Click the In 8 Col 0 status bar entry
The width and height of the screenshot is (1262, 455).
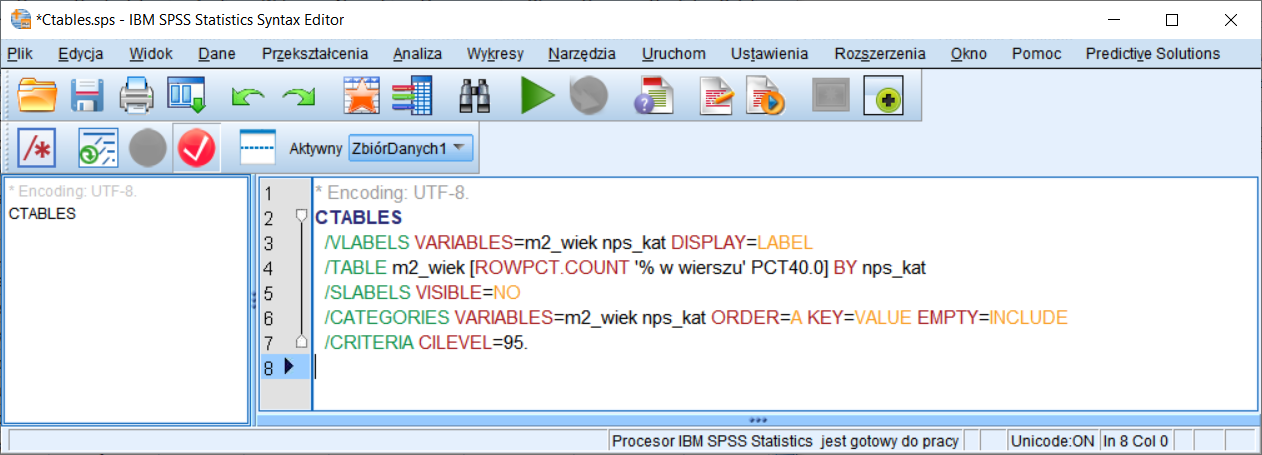[x=1136, y=441]
